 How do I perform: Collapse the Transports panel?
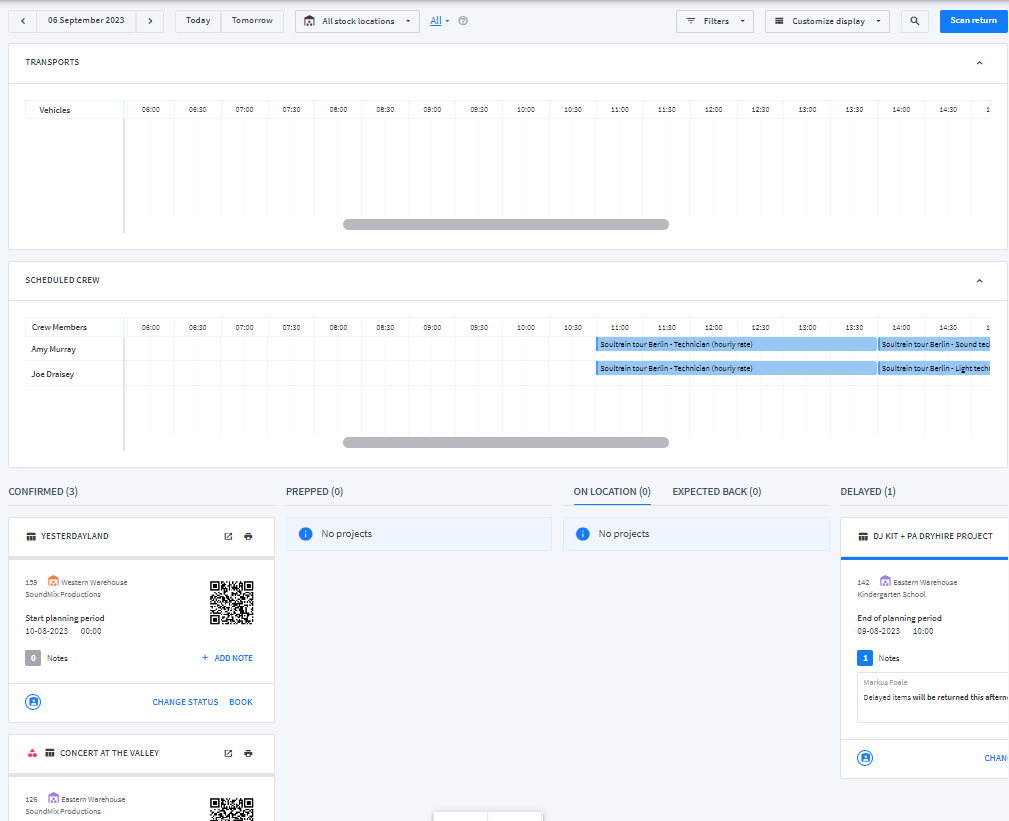point(979,63)
